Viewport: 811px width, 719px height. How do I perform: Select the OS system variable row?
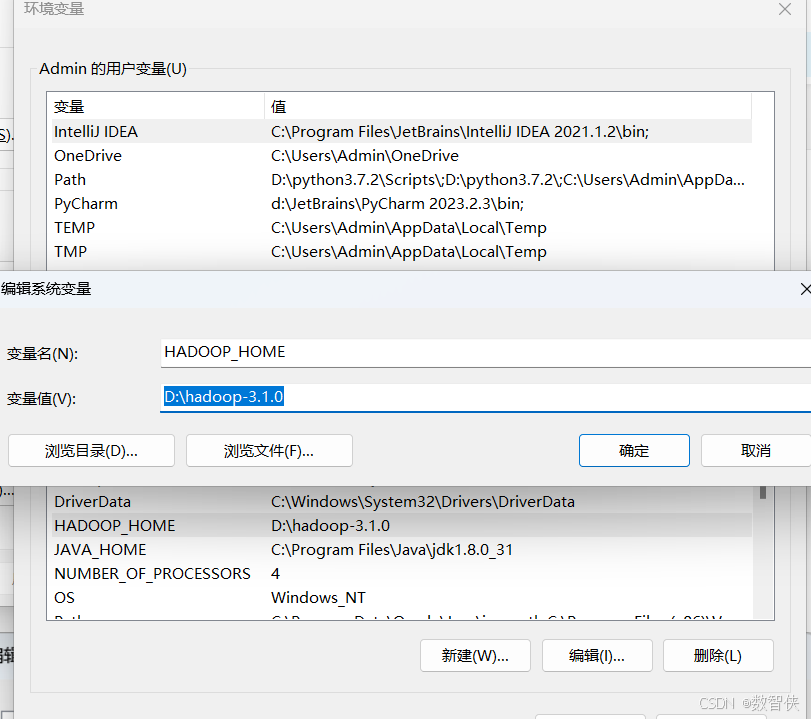[150, 597]
